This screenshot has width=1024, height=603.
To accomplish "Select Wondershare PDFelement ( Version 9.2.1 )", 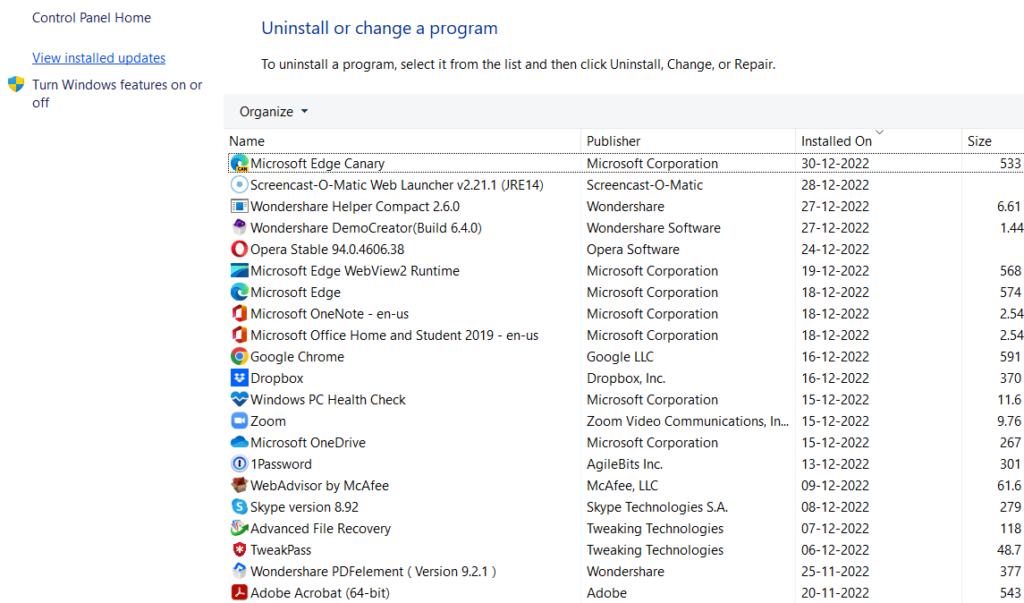I will point(374,572).
